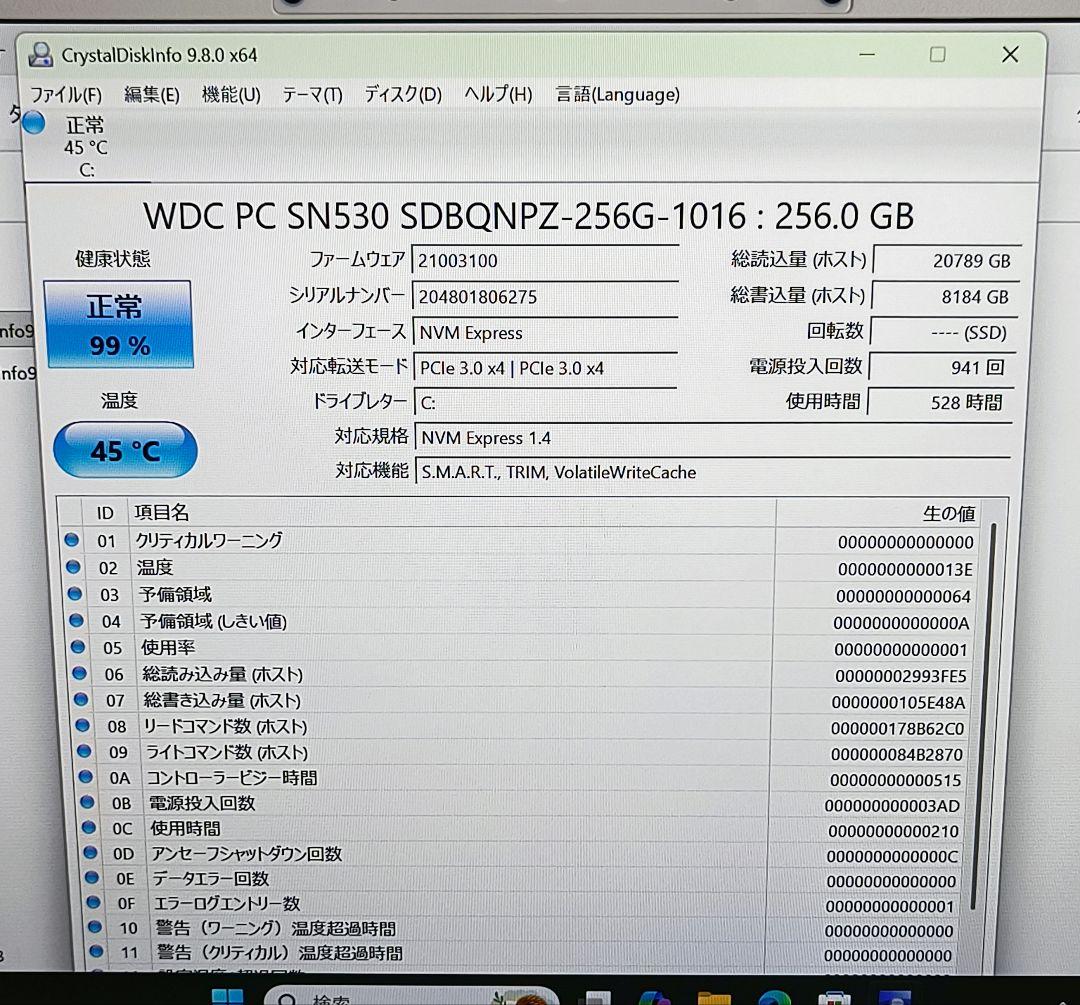This screenshot has width=1080, height=1005.
Task: Click status dot for 0E データエラー回数
Action: [x=92, y=878]
